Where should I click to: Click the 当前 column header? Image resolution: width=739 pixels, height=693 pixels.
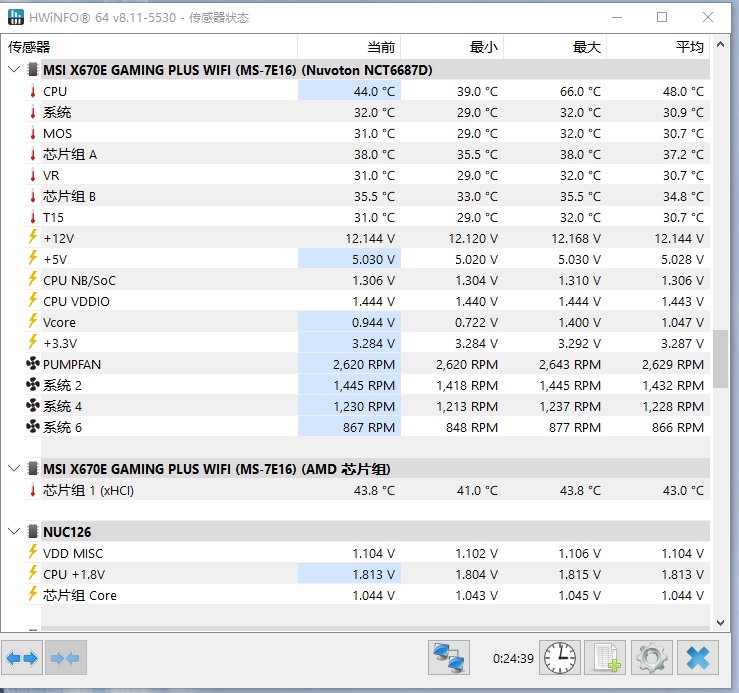click(x=349, y=47)
